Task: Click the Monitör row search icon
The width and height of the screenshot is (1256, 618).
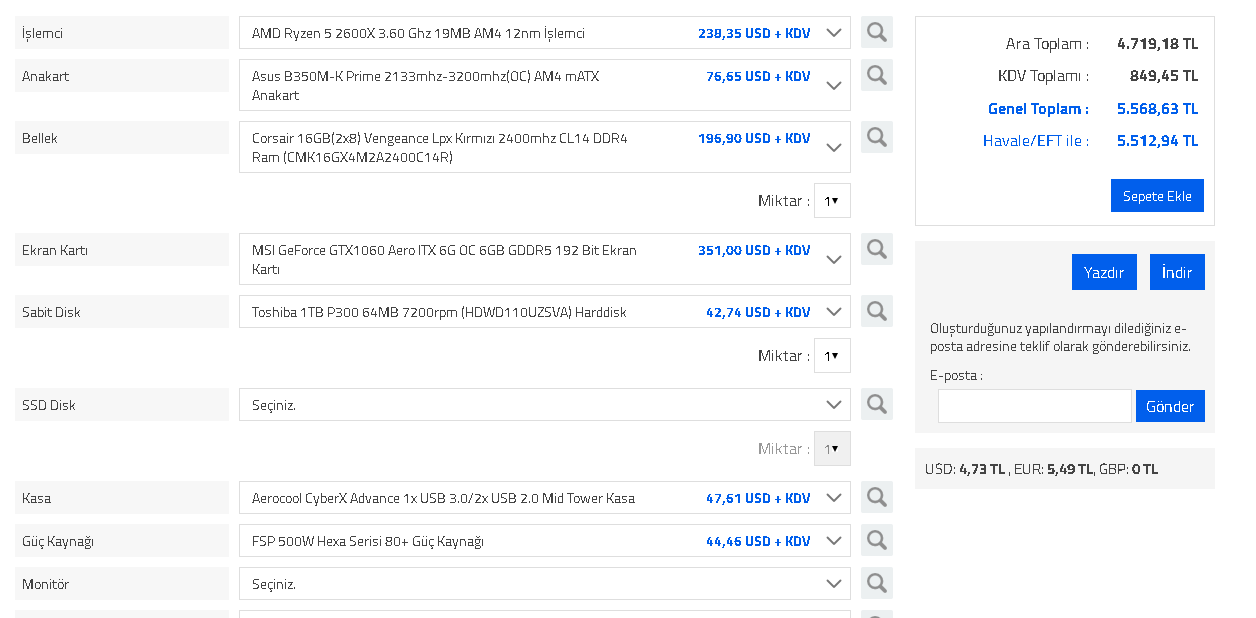Action: tap(876, 583)
